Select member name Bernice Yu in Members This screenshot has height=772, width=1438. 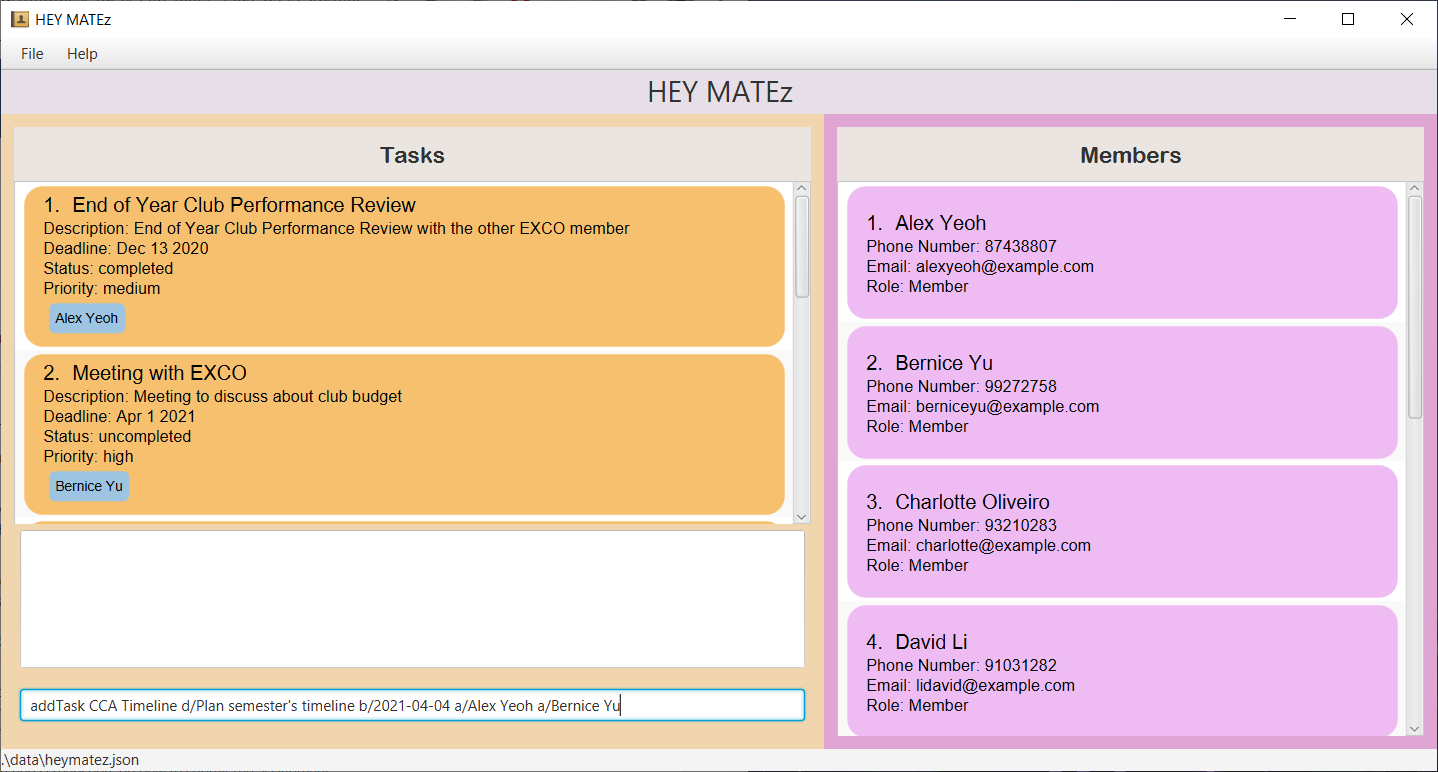(944, 363)
